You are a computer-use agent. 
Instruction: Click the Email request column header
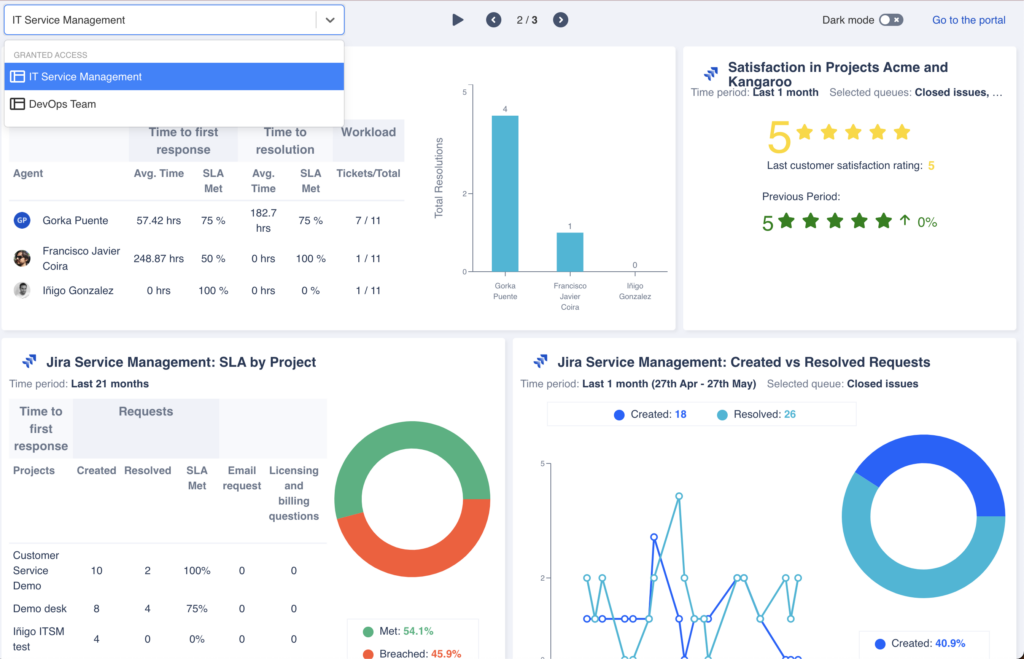pyautogui.click(x=242, y=477)
